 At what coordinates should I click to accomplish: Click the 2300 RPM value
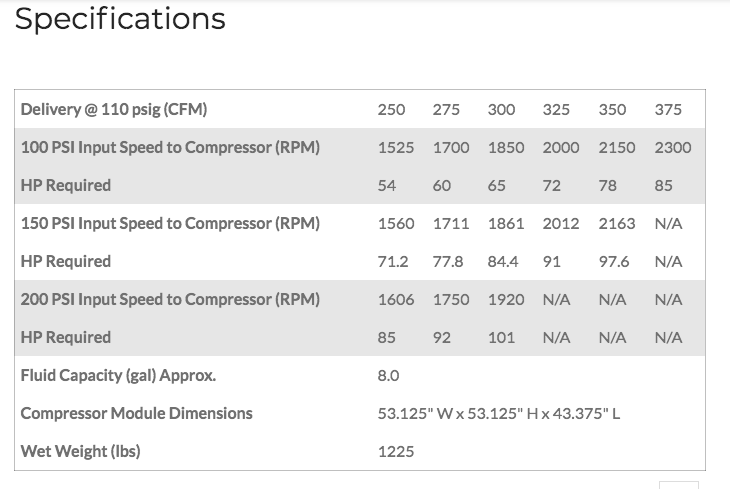point(672,148)
